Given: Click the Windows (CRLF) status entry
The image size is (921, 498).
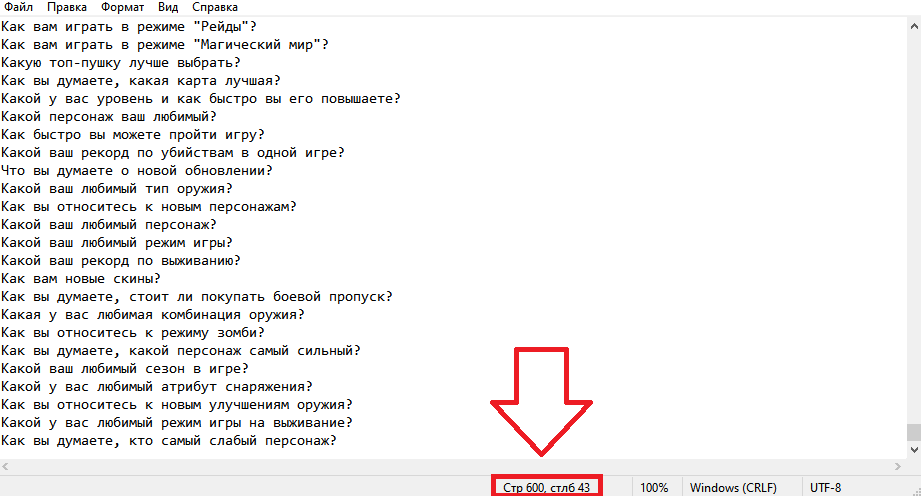Looking at the screenshot, I should (733, 487).
